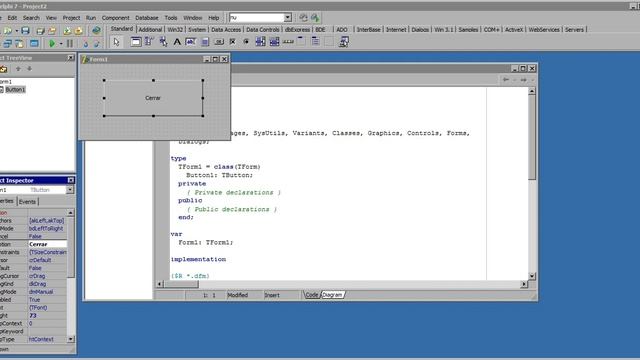
Task: Select the Code tab in code editor
Action: 311,295
